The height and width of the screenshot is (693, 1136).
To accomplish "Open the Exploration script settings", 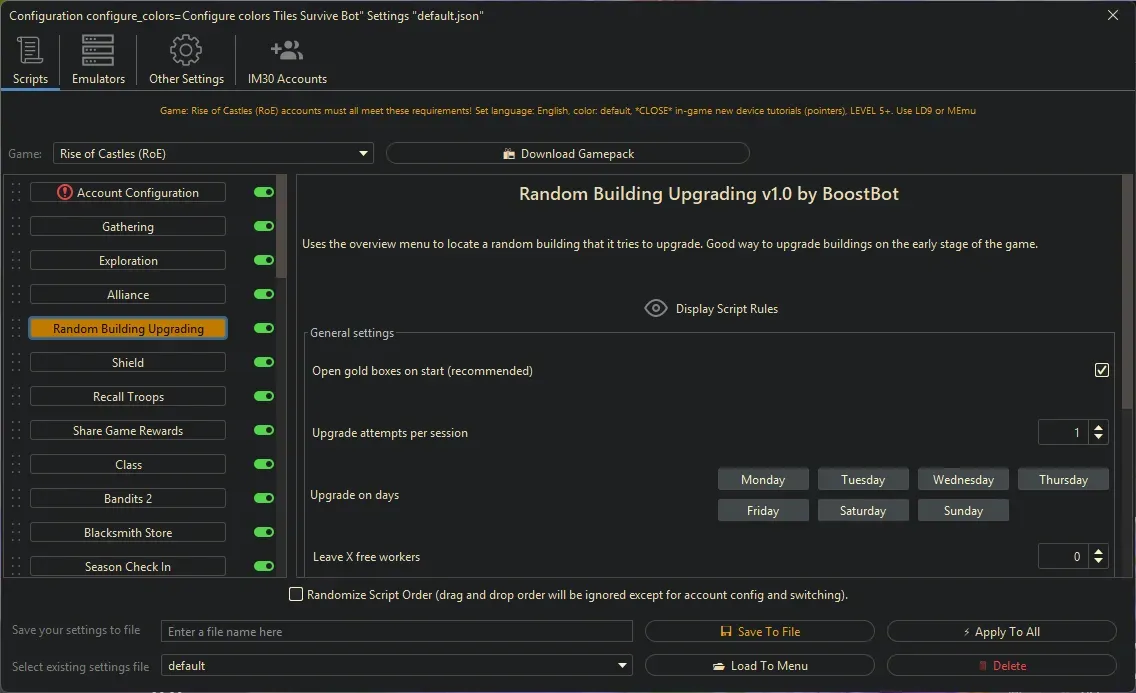I will [128, 260].
